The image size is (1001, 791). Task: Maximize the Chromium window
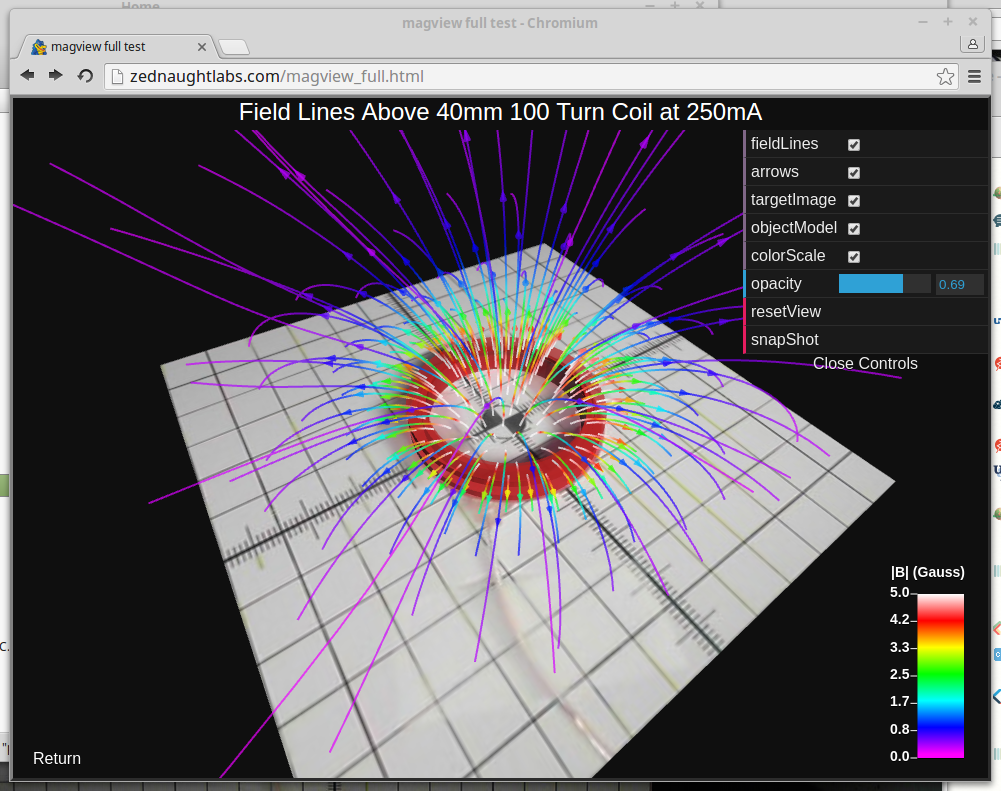tap(948, 22)
